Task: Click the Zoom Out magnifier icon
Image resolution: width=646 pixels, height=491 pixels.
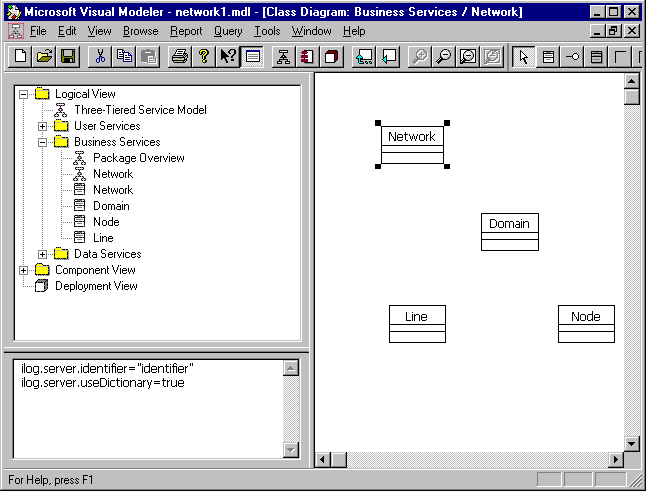Action: coord(444,56)
